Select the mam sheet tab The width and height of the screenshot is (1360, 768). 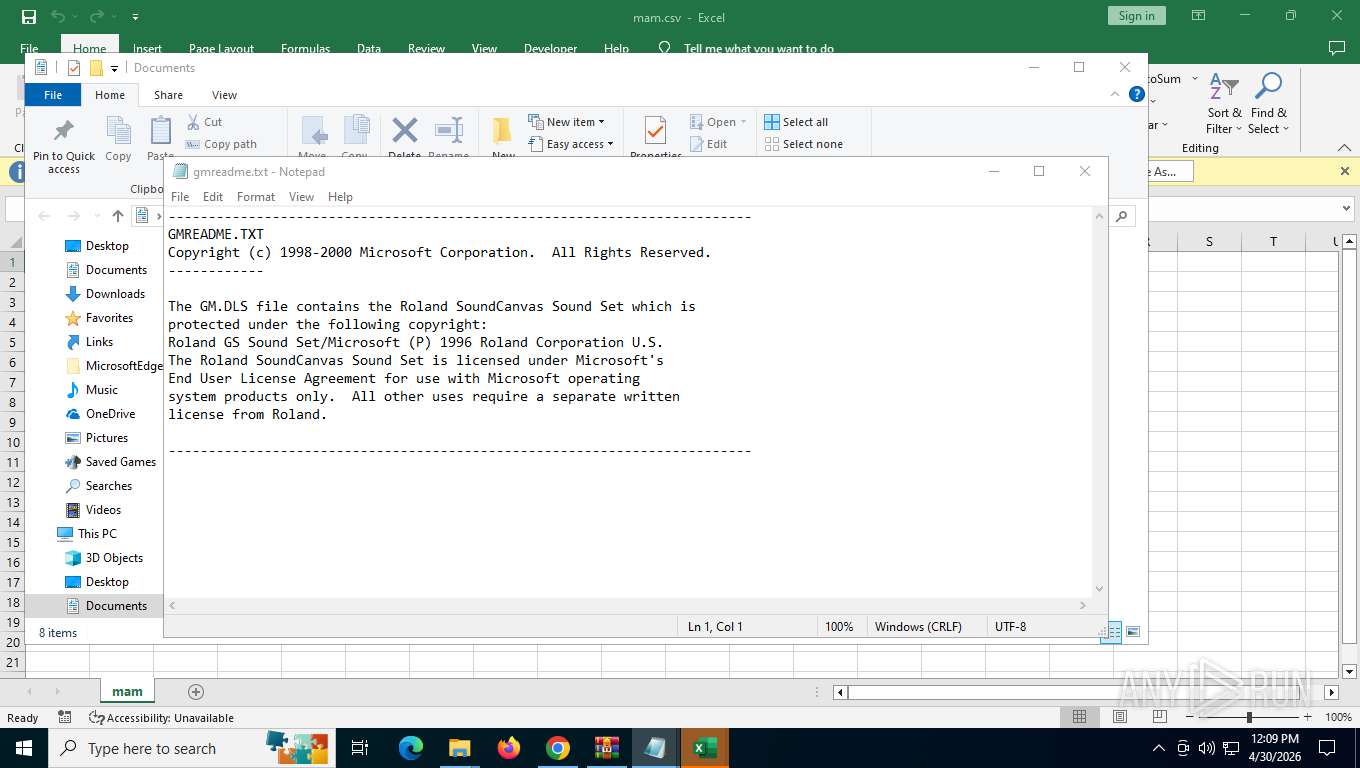pos(127,691)
